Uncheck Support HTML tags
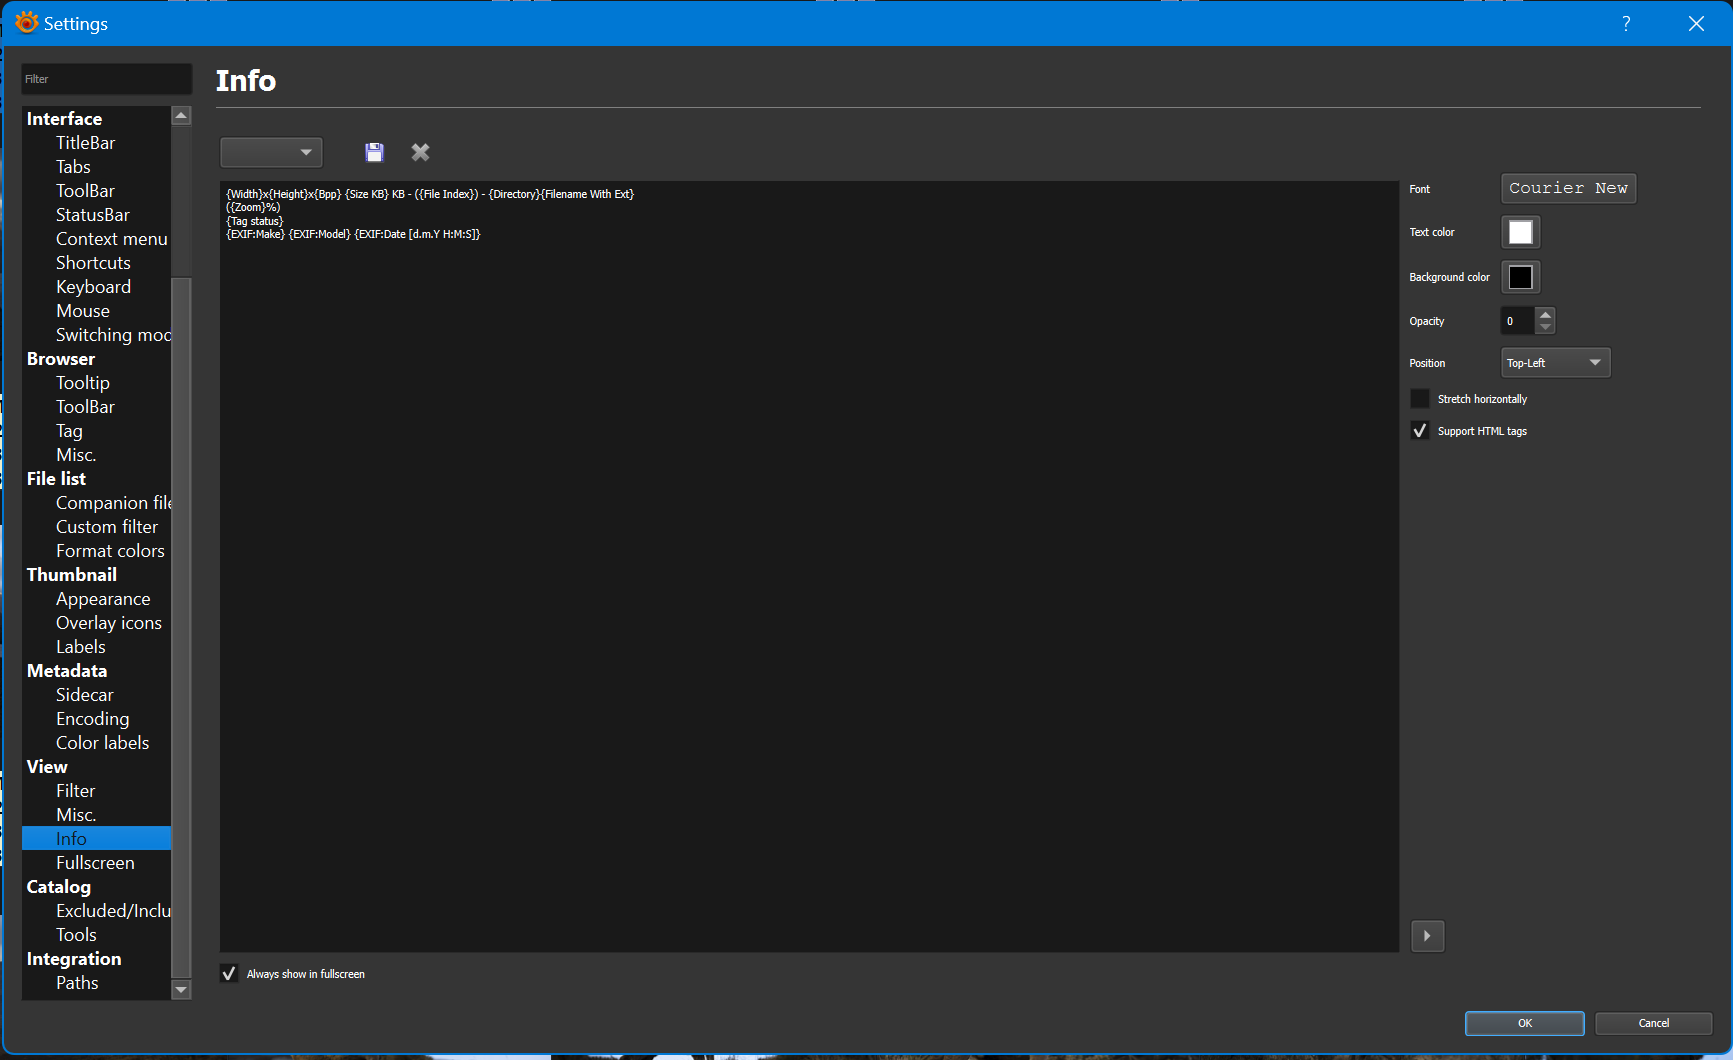Viewport: 1733px width, 1060px height. coord(1420,431)
